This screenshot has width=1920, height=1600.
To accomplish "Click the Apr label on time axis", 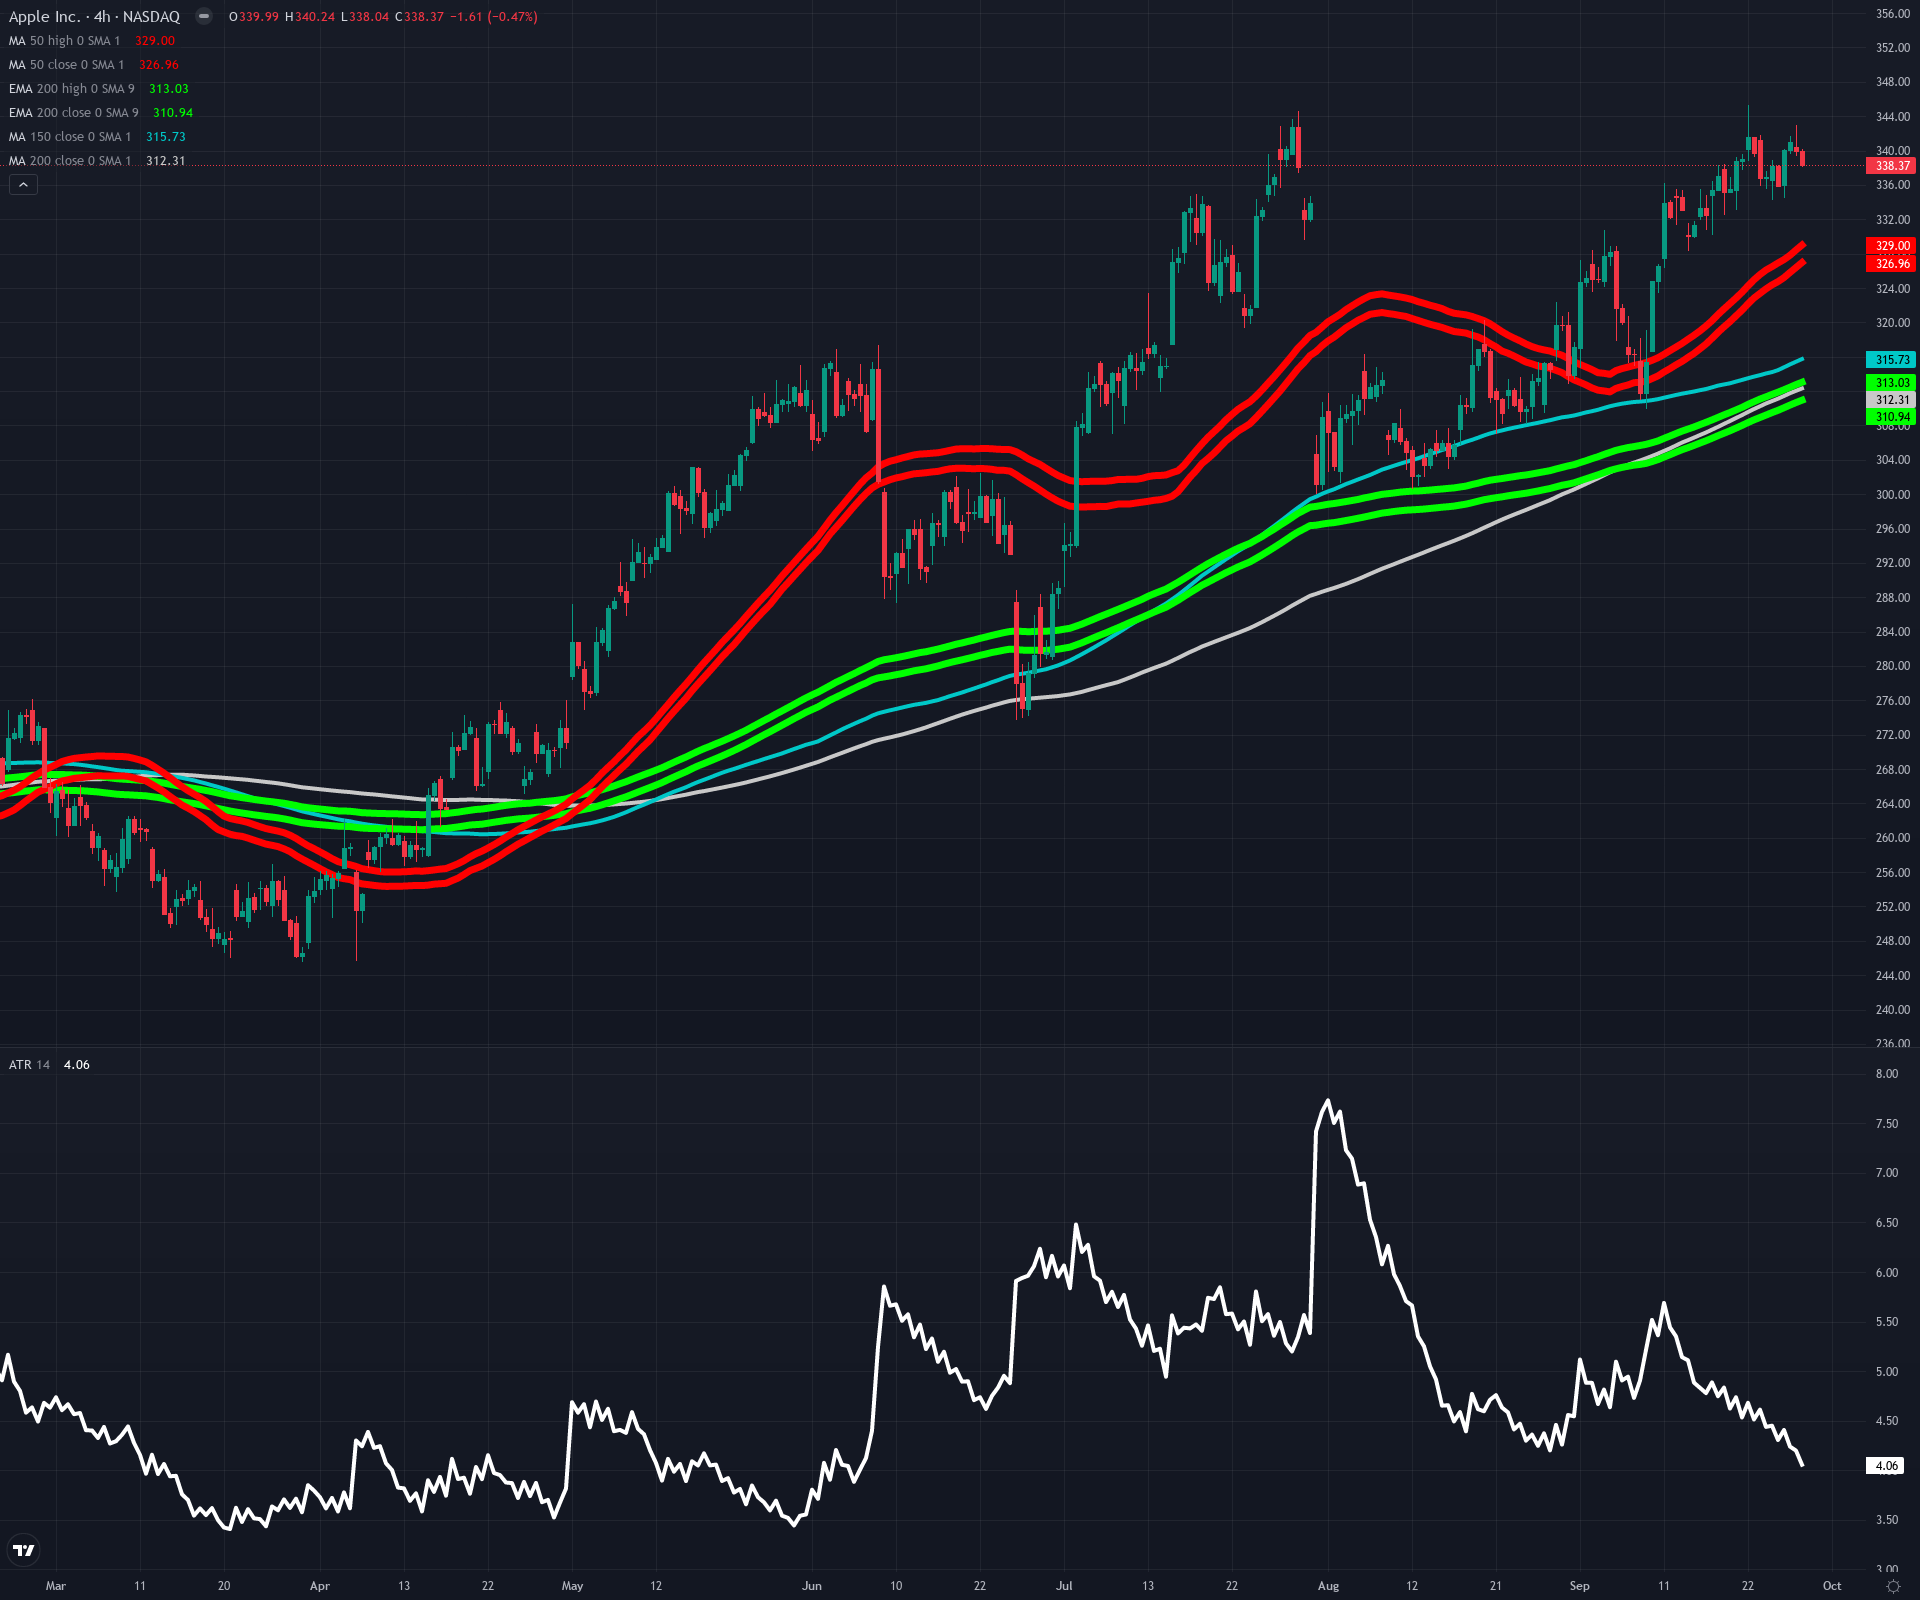I will click(320, 1586).
